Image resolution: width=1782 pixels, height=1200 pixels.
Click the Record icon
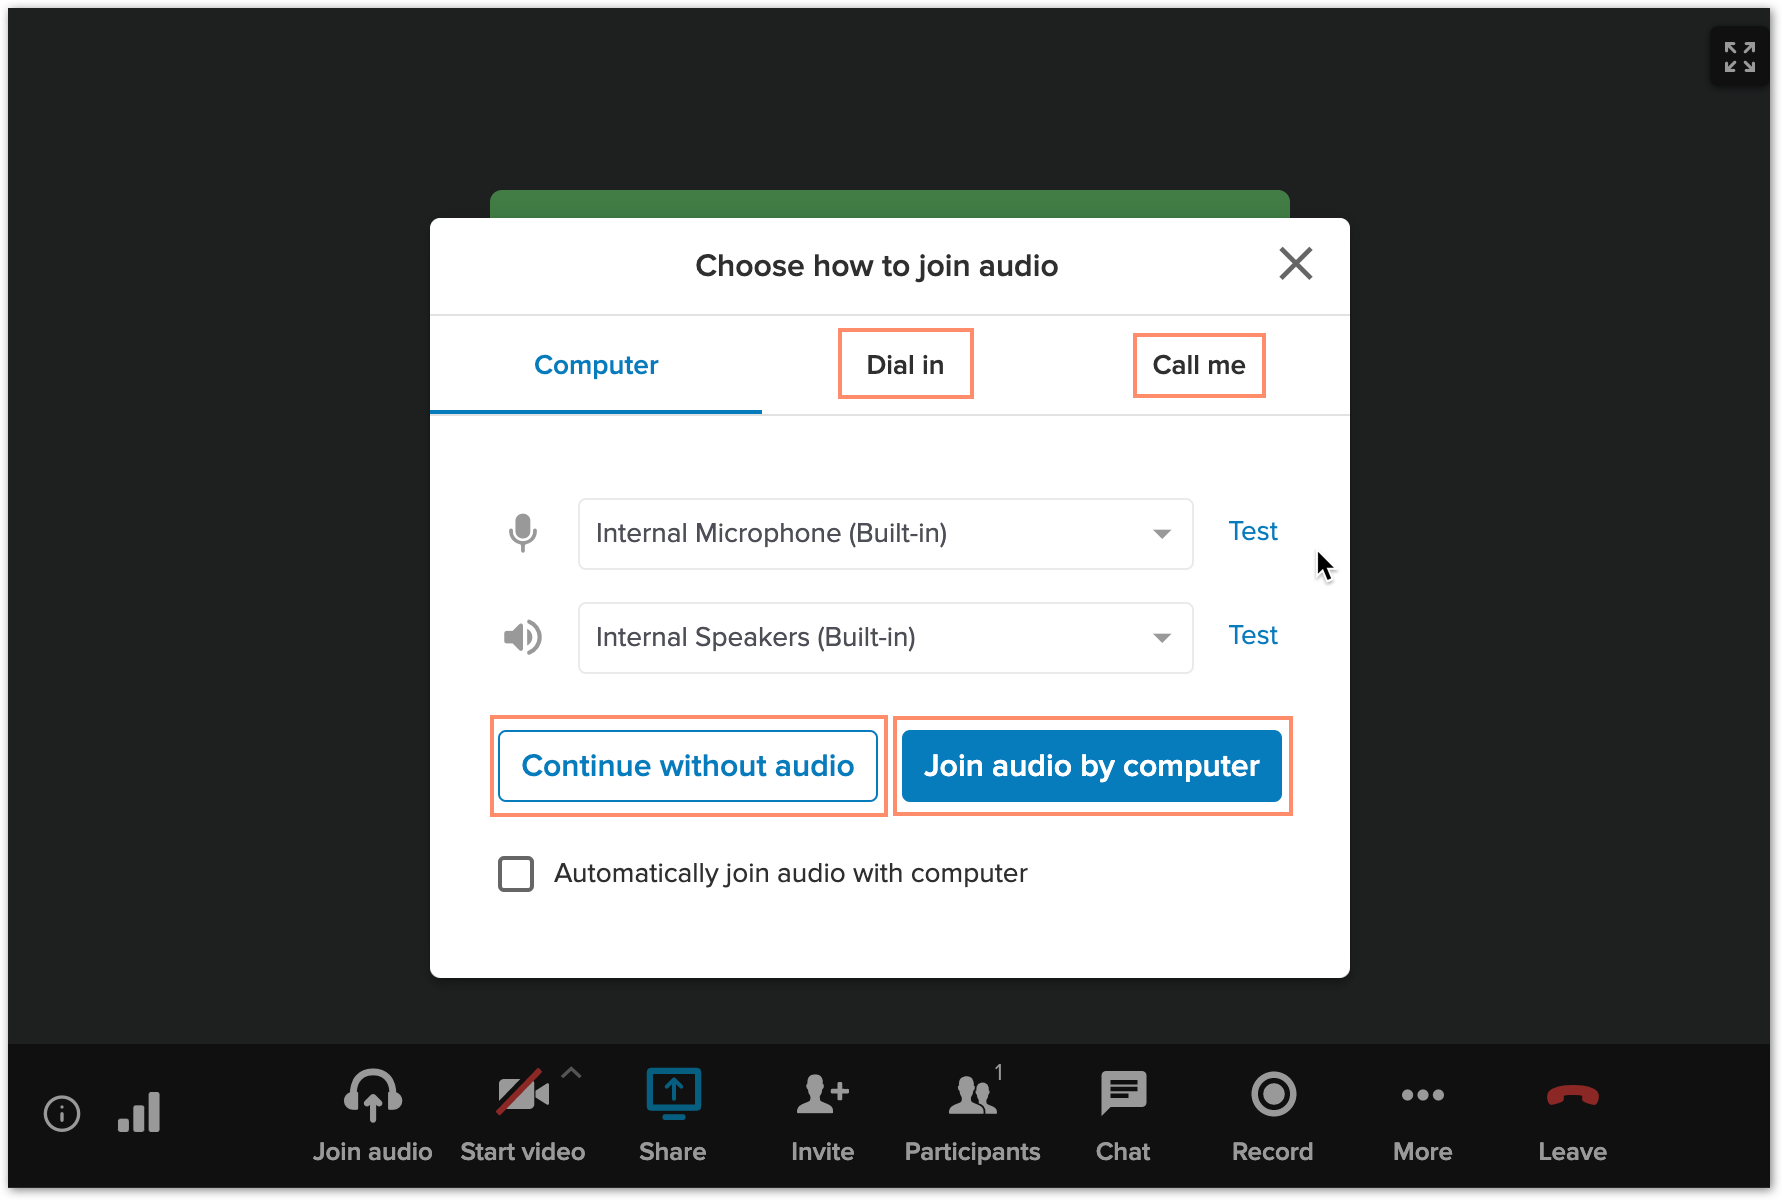click(x=1273, y=1094)
